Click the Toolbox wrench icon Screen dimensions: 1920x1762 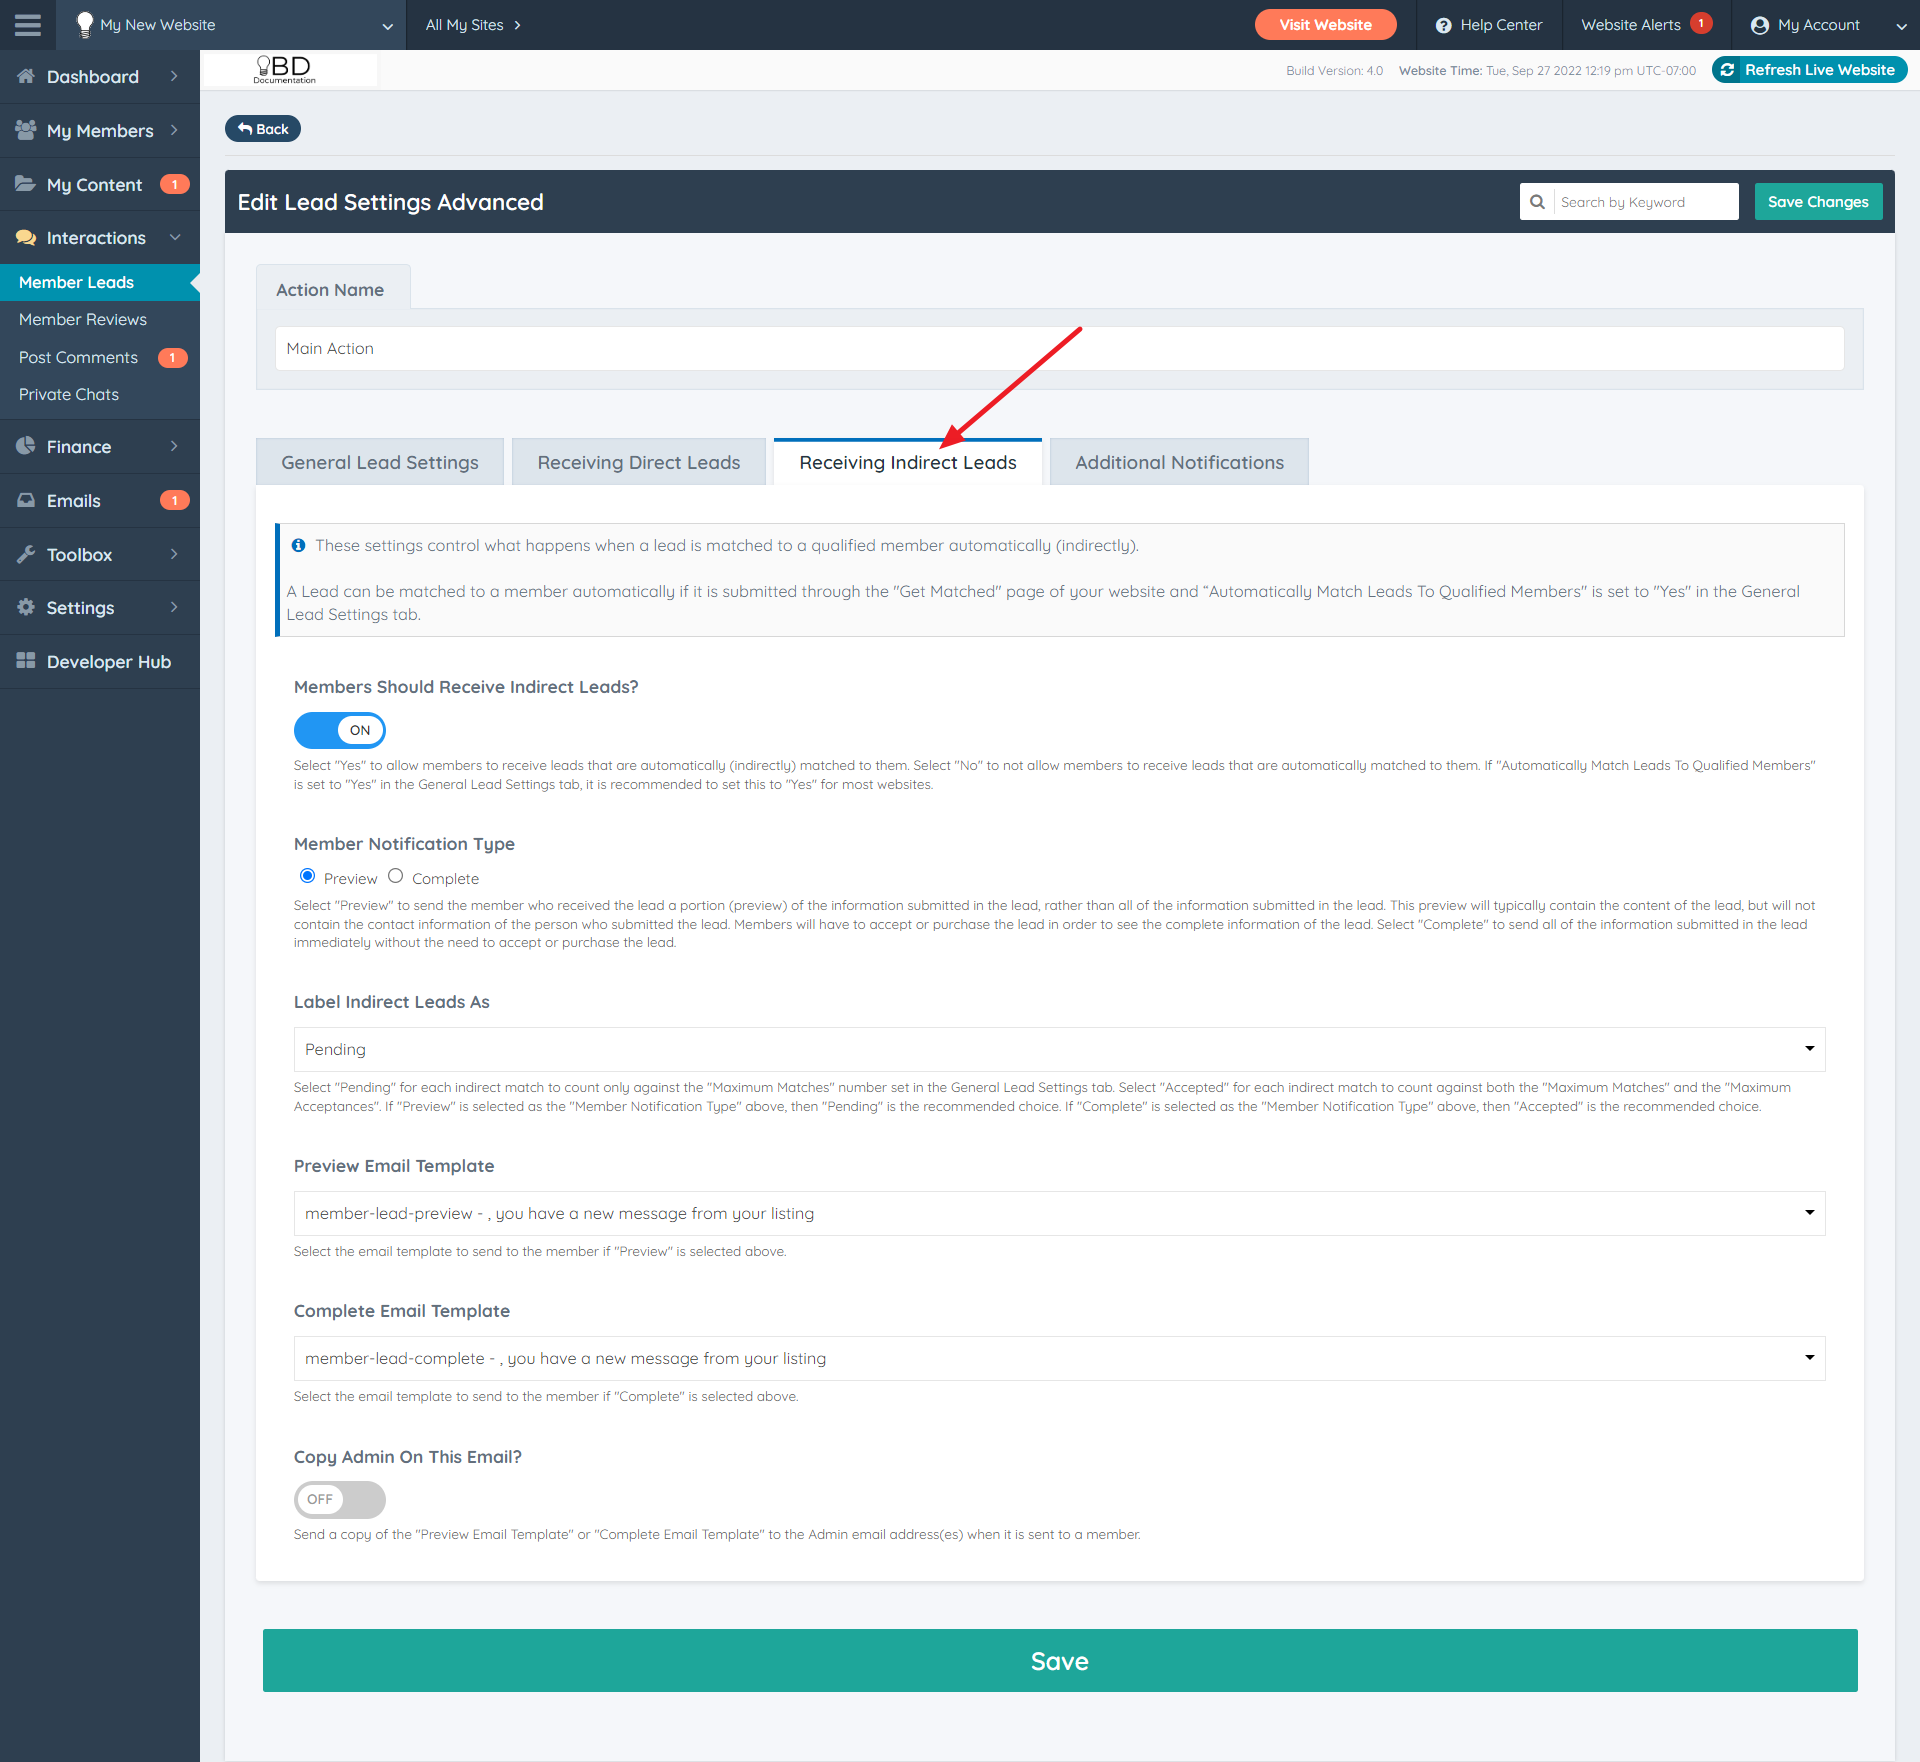[x=26, y=554]
